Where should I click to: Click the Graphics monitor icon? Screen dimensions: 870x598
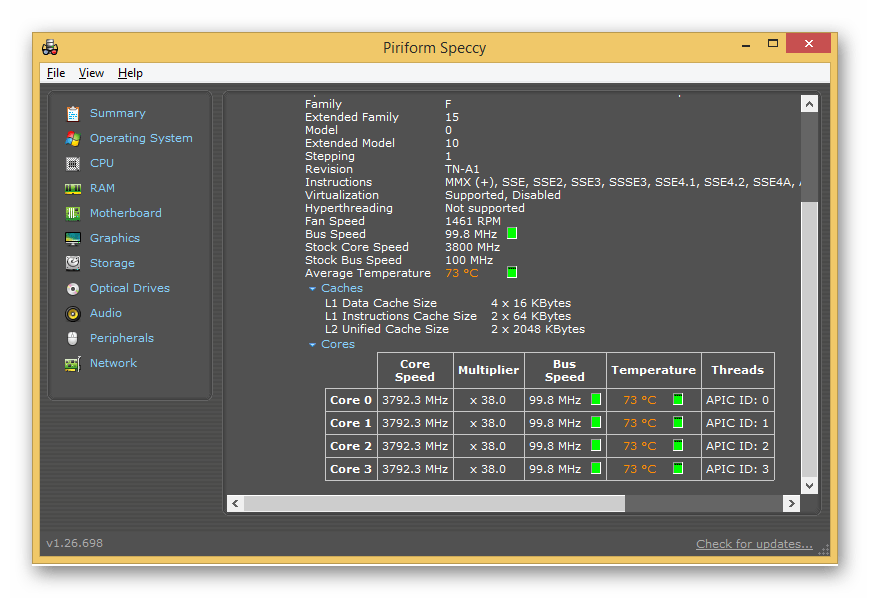[x=73, y=238]
